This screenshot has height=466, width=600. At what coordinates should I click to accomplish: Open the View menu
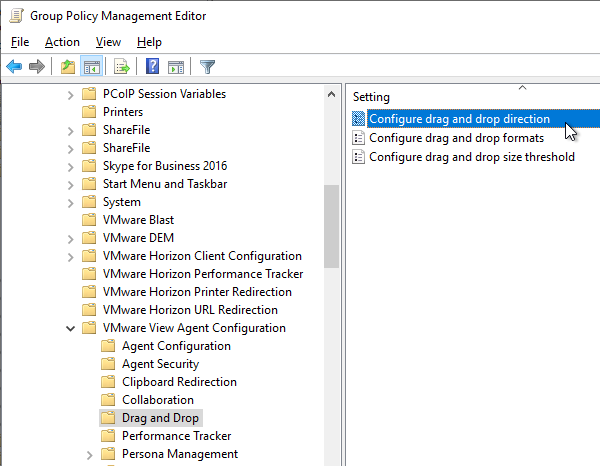click(108, 42)
